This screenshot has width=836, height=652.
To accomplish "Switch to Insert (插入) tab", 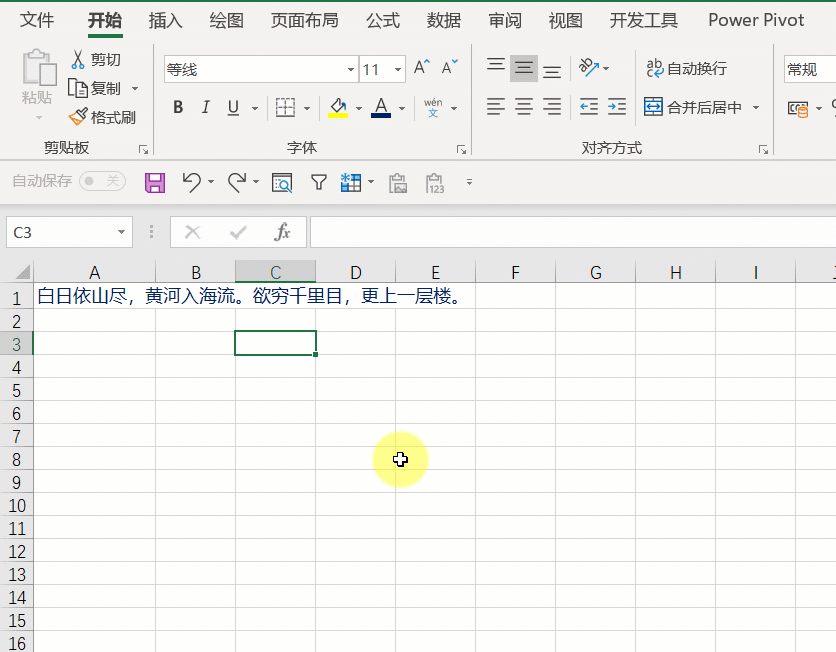I will [165, 20].
